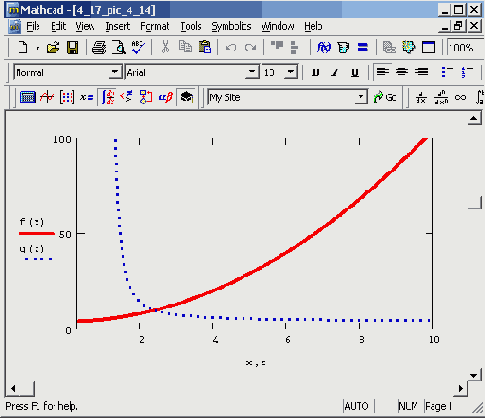This screenshot has width=485, height=418.
Task: Insert Nth derivative operator
Action: pyautogui.click(x=441, y=97)
